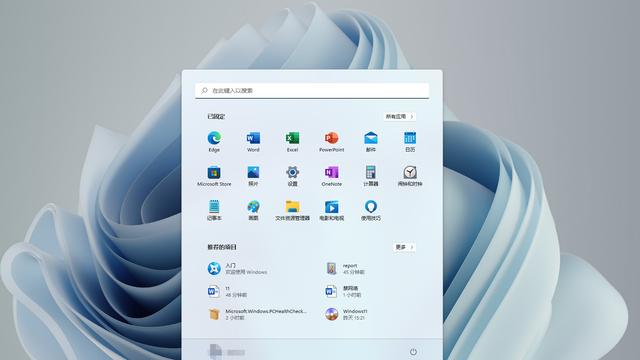This screenshot has height=360, width=640.
Task: Click the power button icon
Action: click(x=413, y=351)
